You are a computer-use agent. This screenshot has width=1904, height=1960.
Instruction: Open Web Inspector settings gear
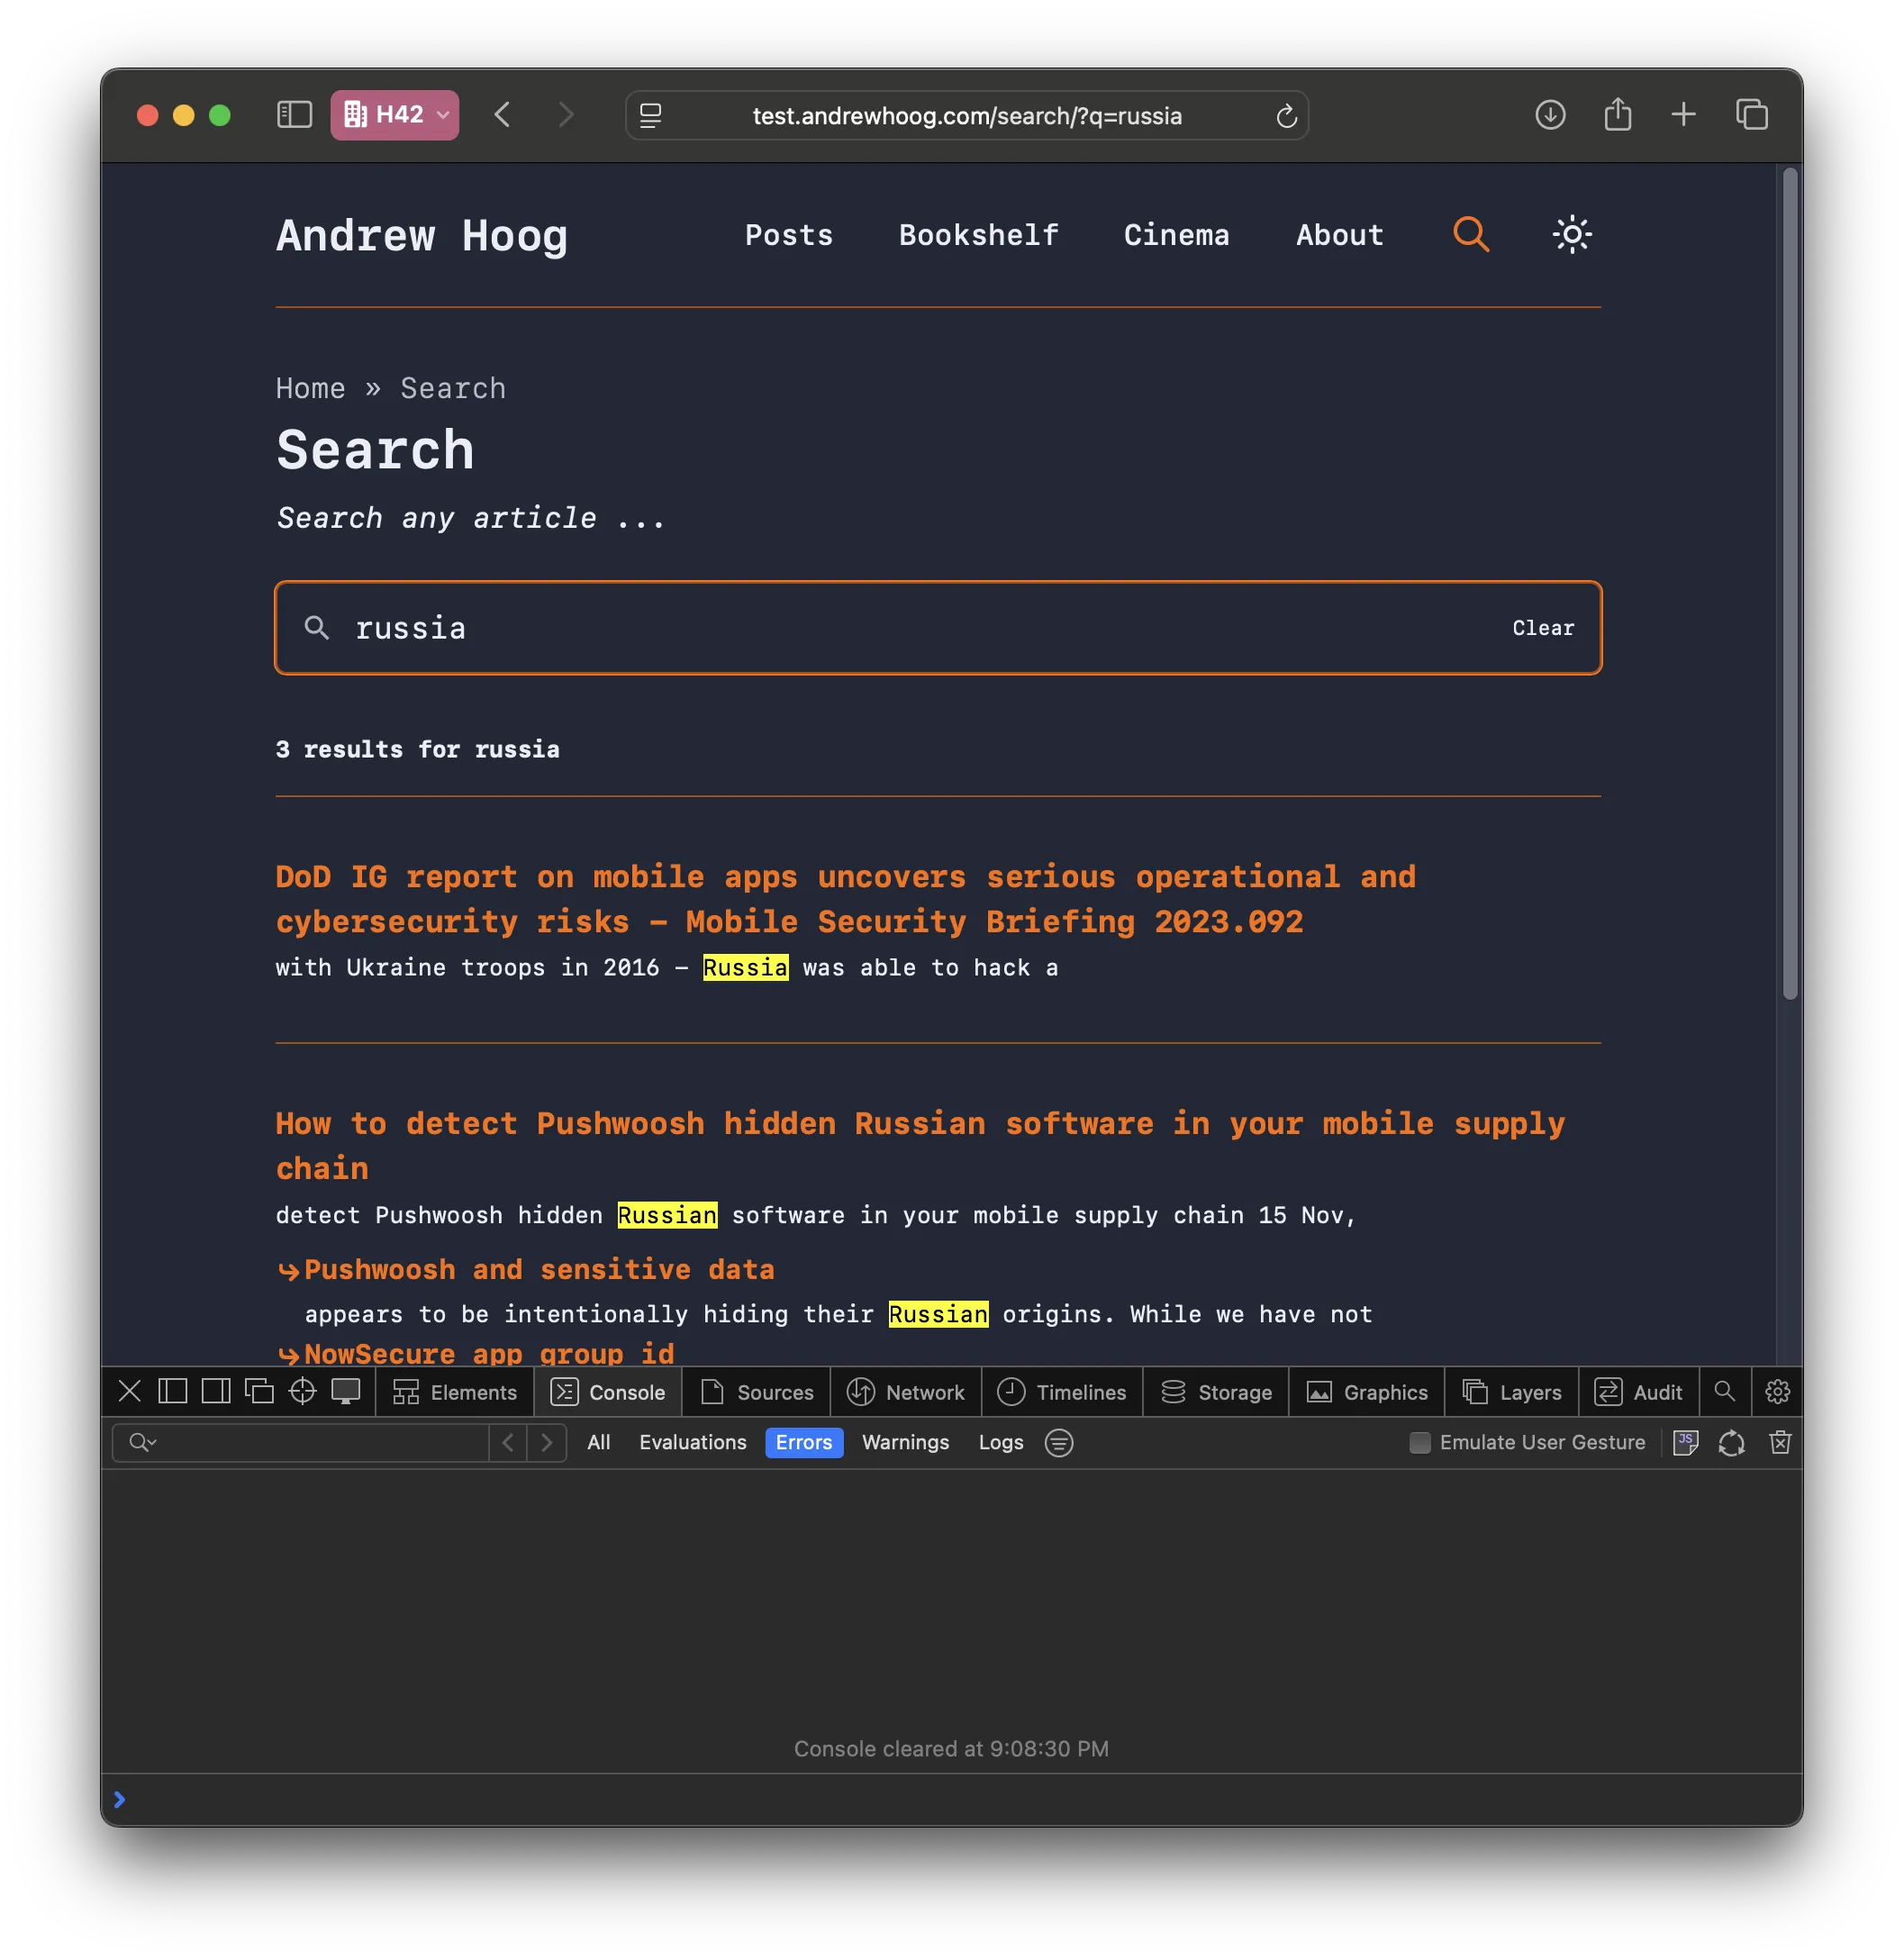1778,1391
